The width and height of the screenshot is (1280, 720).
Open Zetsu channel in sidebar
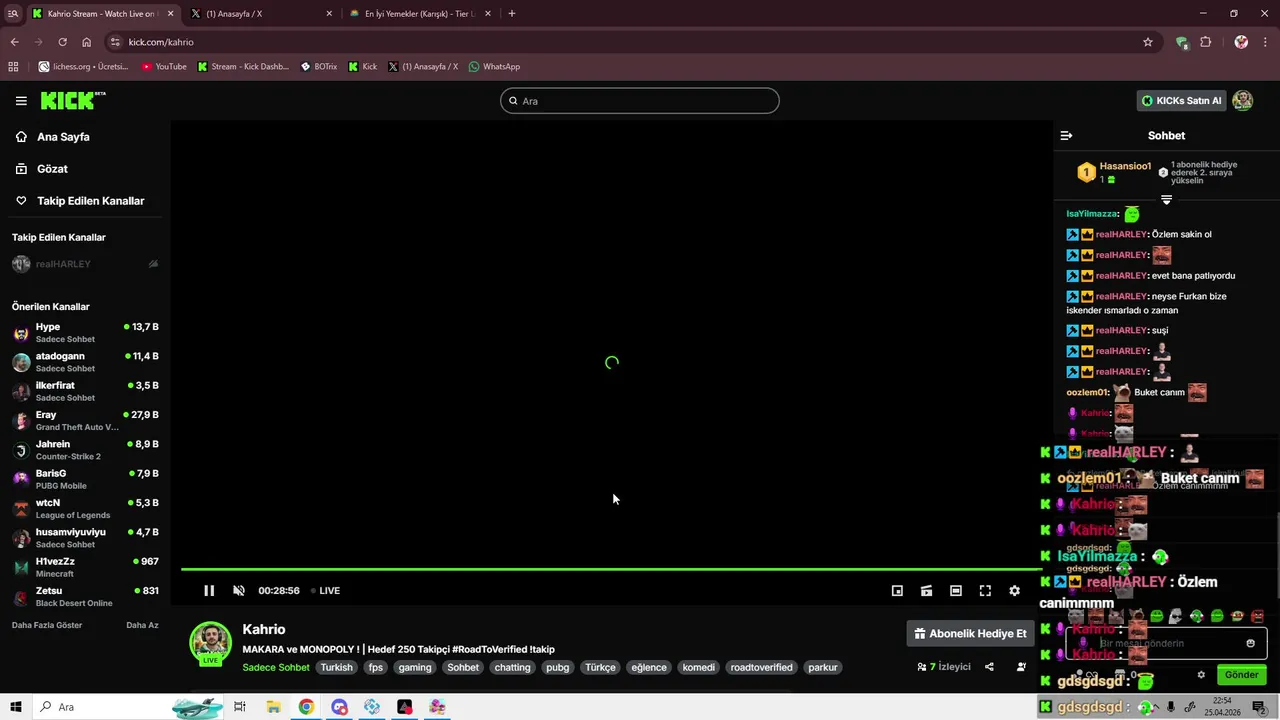85,597
